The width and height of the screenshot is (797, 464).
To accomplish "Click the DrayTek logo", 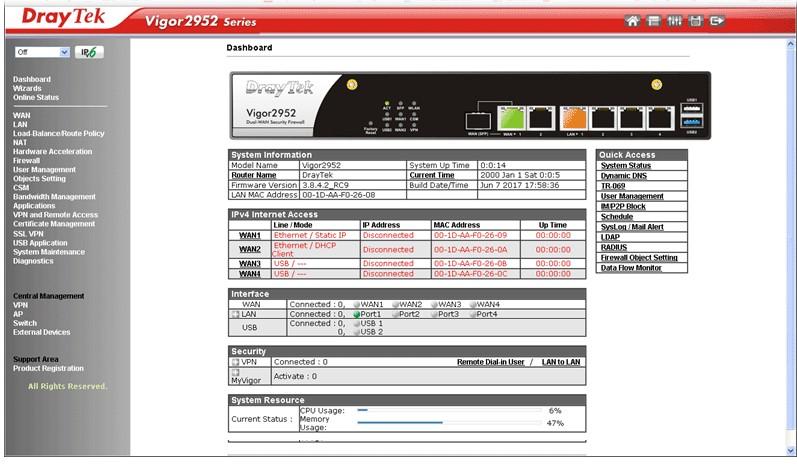I will pyautogui.click(x=64, y=18).
